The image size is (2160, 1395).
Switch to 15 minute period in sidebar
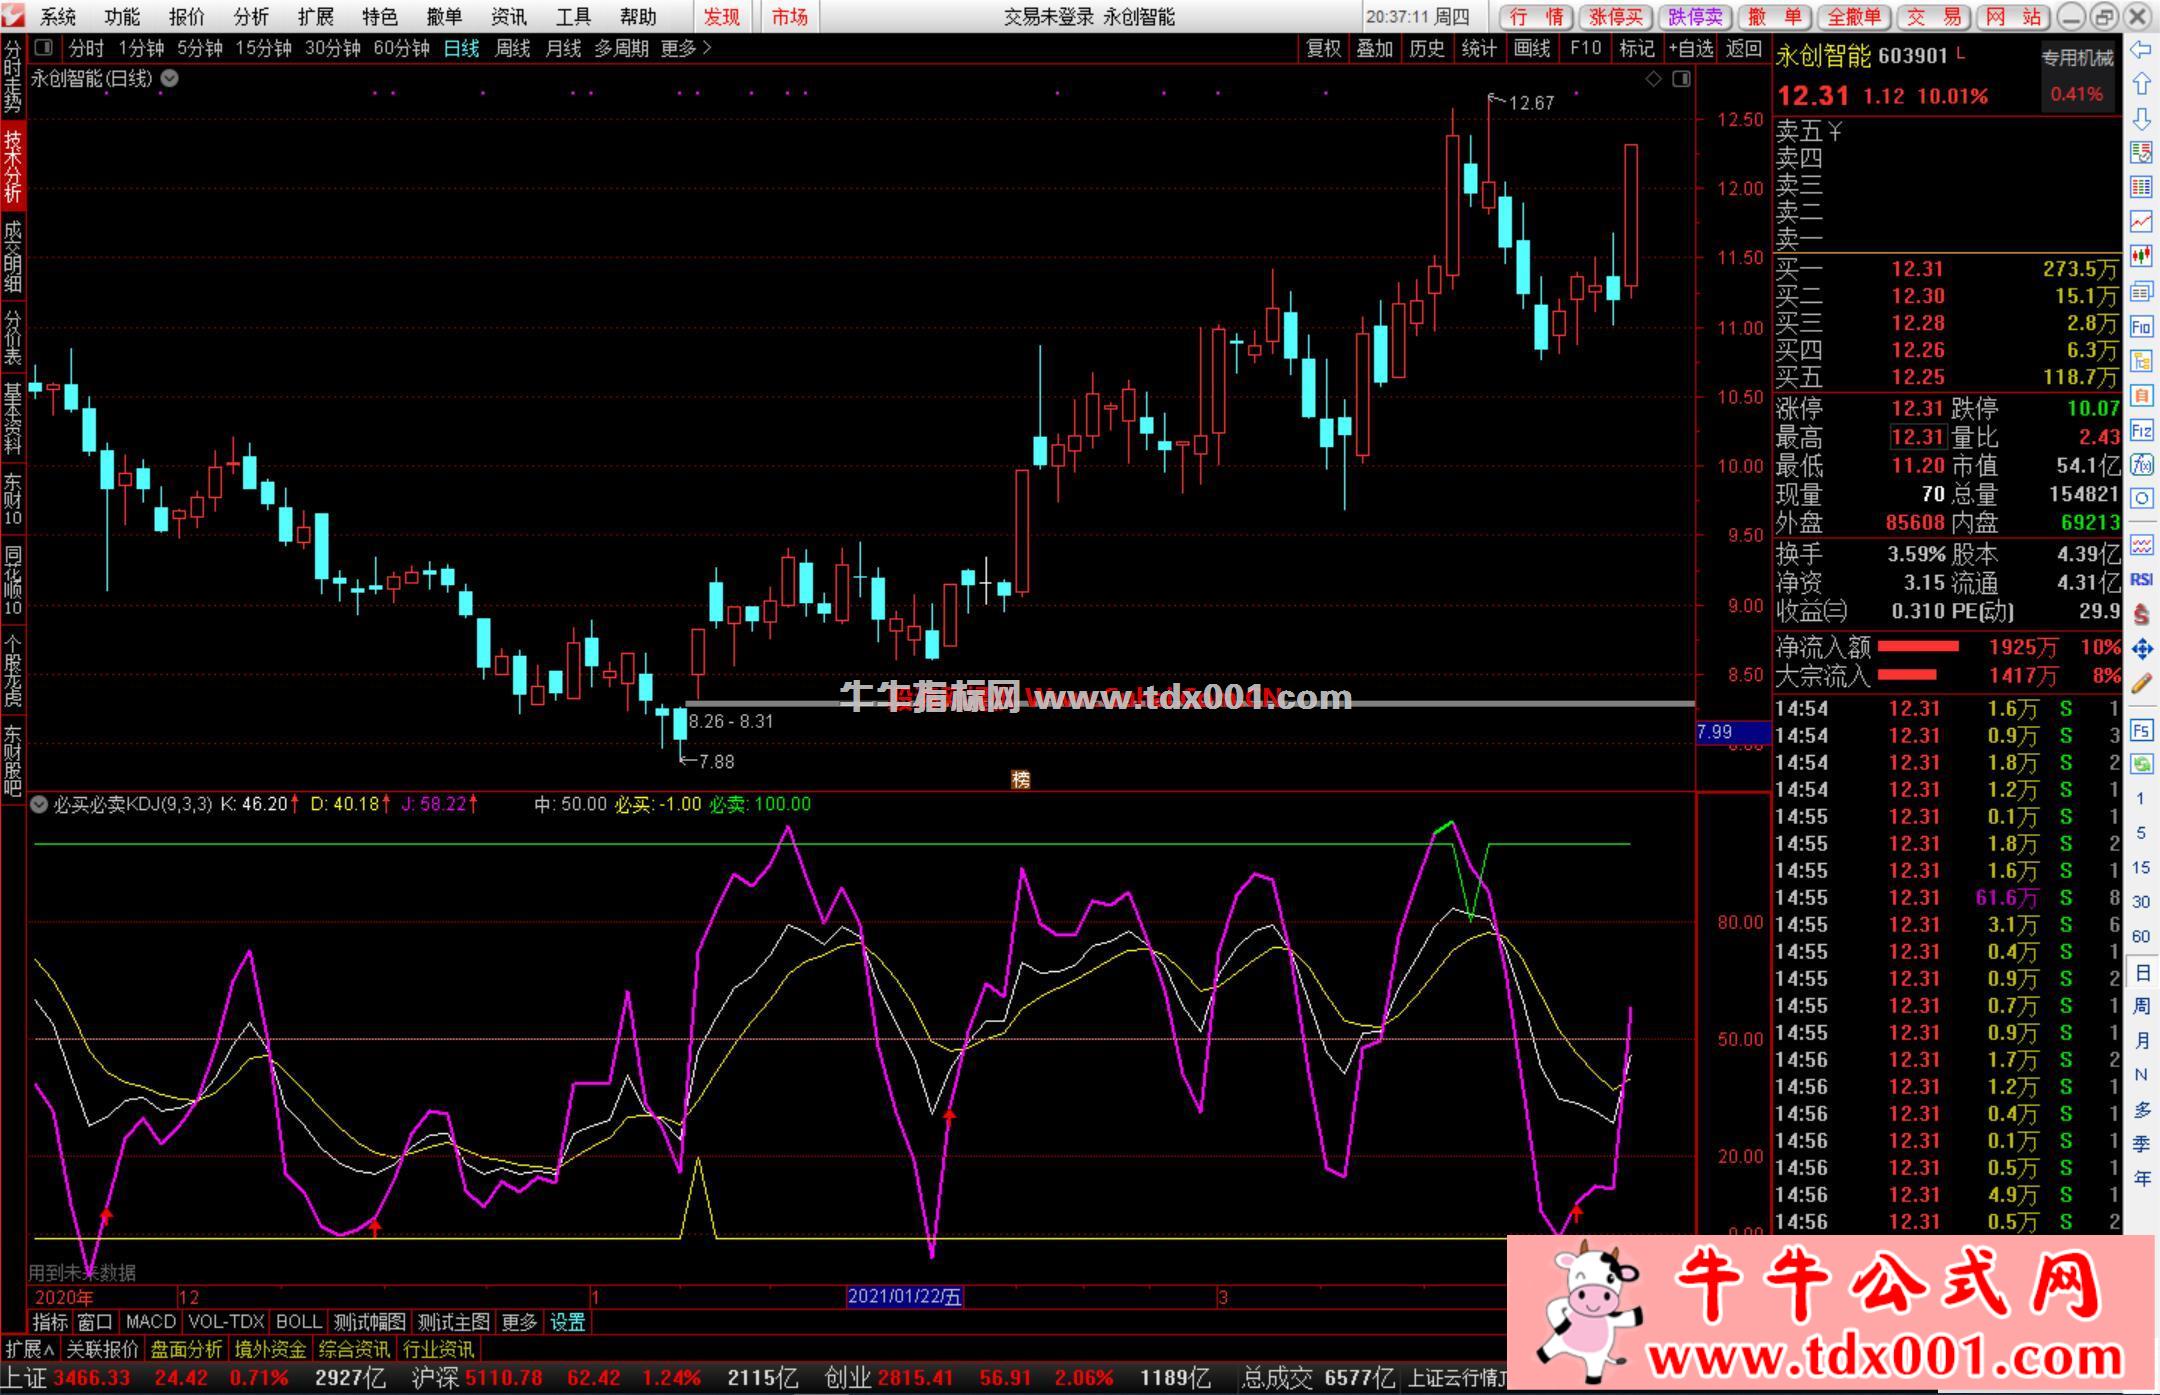point(2141,867)
